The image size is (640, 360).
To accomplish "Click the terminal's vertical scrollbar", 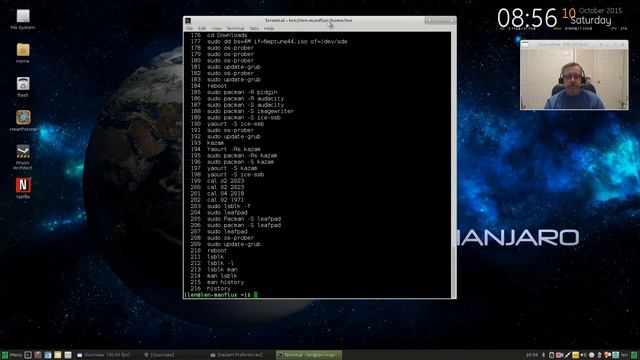I will click(x=453, y=165).
